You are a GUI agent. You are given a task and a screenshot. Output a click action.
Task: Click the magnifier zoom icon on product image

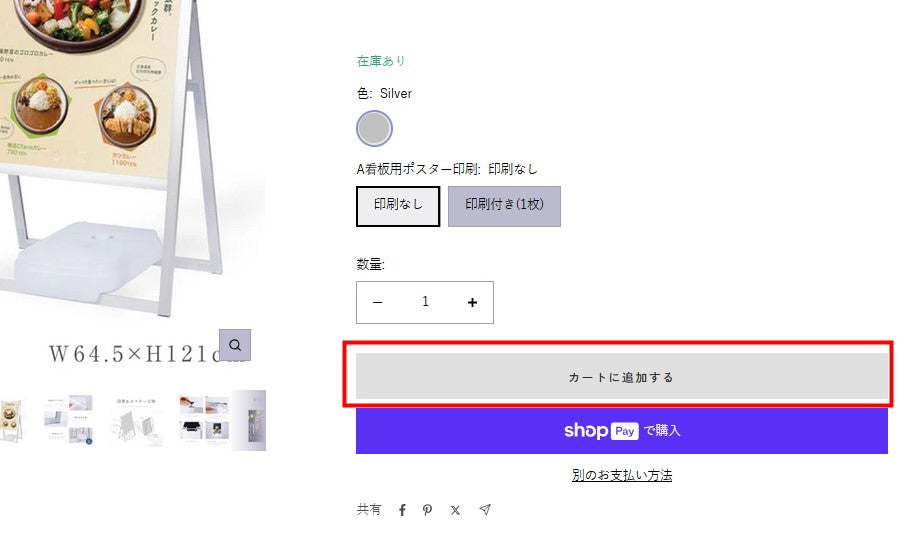tap(235, 345)
